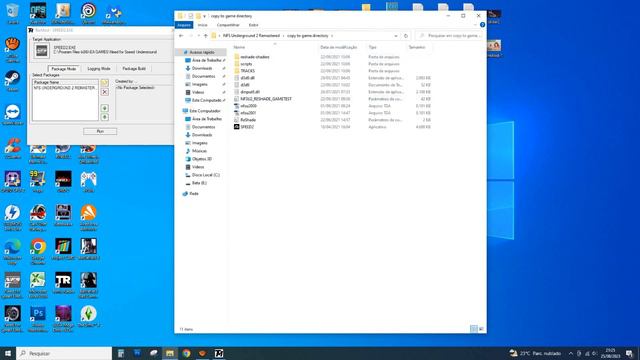Open the Início ribbon tab
640x360 pixels.
[x=202, y=25]
